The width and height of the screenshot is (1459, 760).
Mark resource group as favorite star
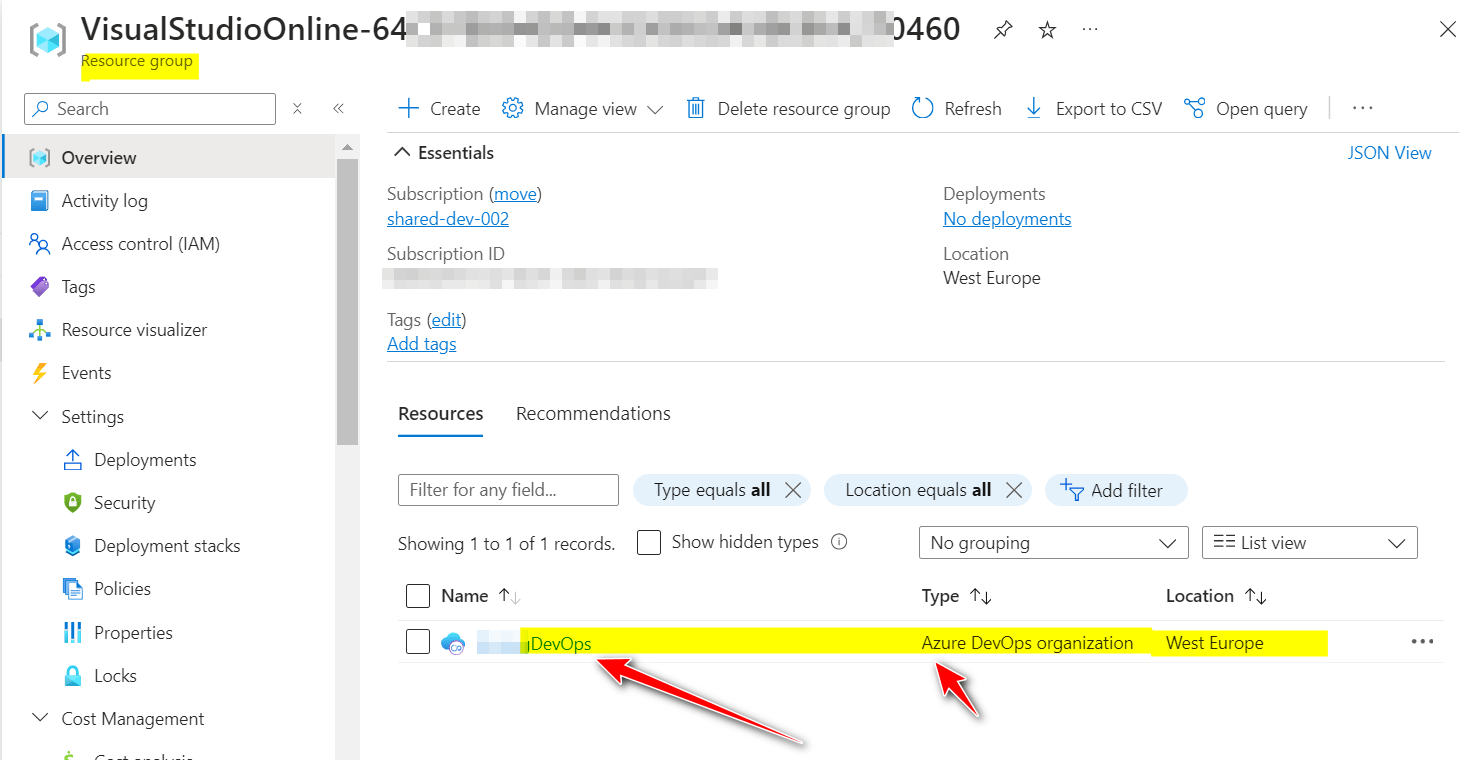pos(1047,30)
